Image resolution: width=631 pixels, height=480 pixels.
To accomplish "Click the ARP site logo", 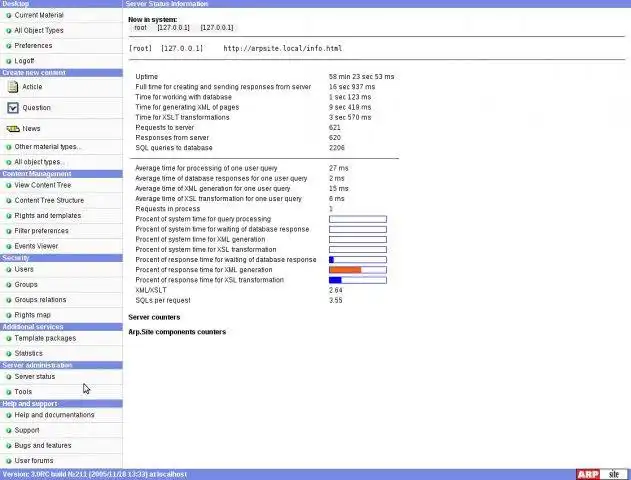I will pos(602,474).
